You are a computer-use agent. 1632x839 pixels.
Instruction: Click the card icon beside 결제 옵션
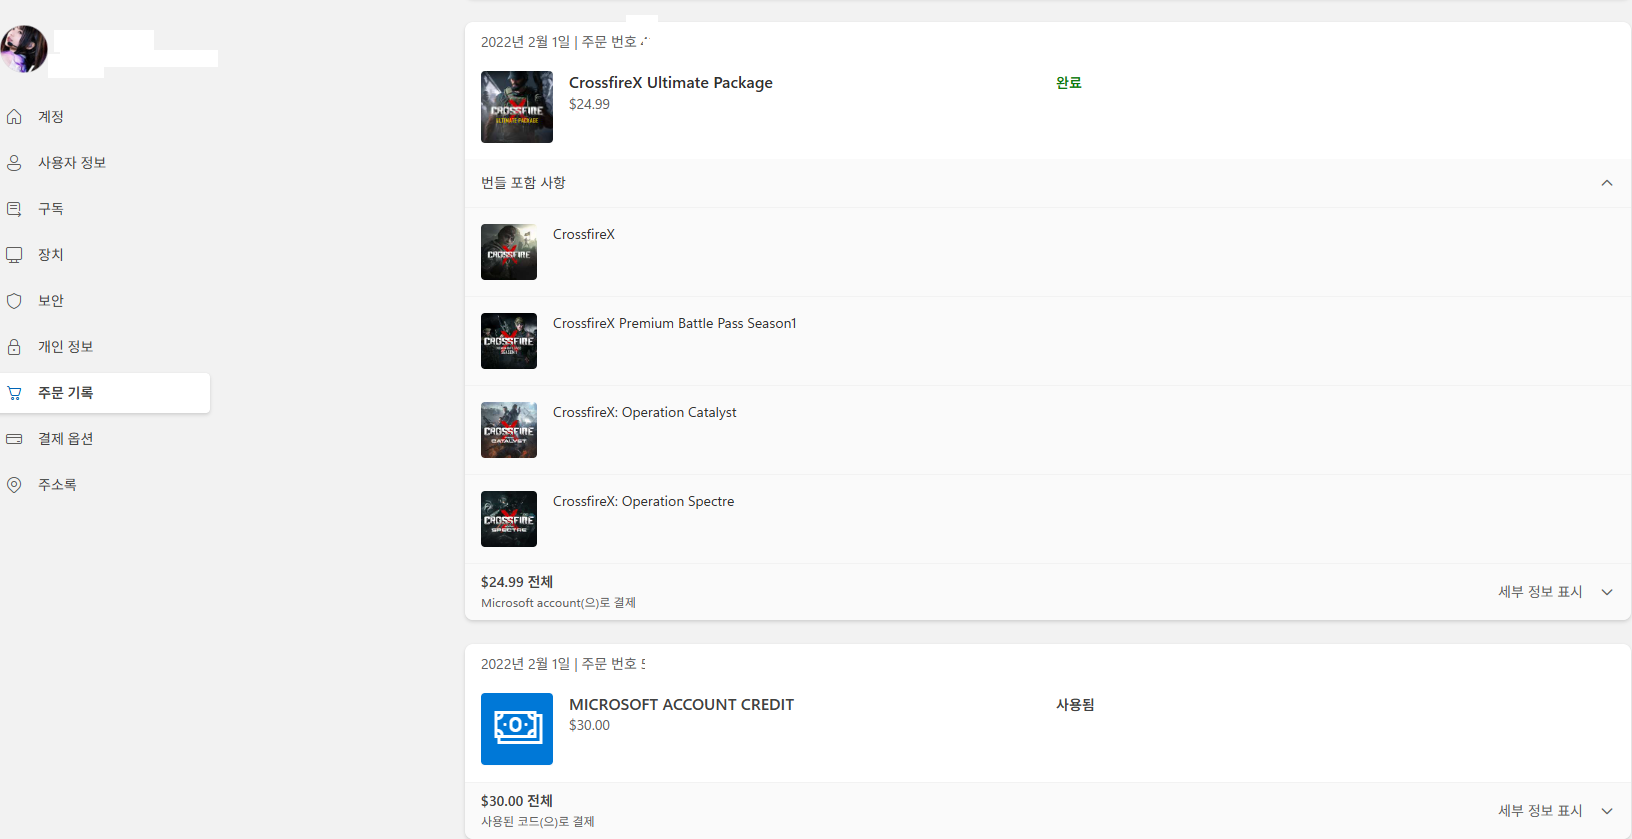coord(14,439)
